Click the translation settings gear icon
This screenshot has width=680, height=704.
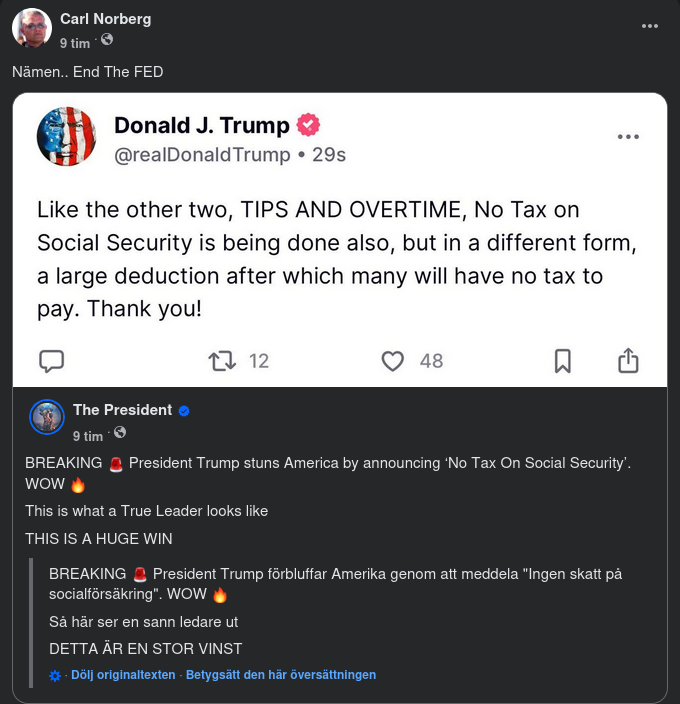pos(55,676)
